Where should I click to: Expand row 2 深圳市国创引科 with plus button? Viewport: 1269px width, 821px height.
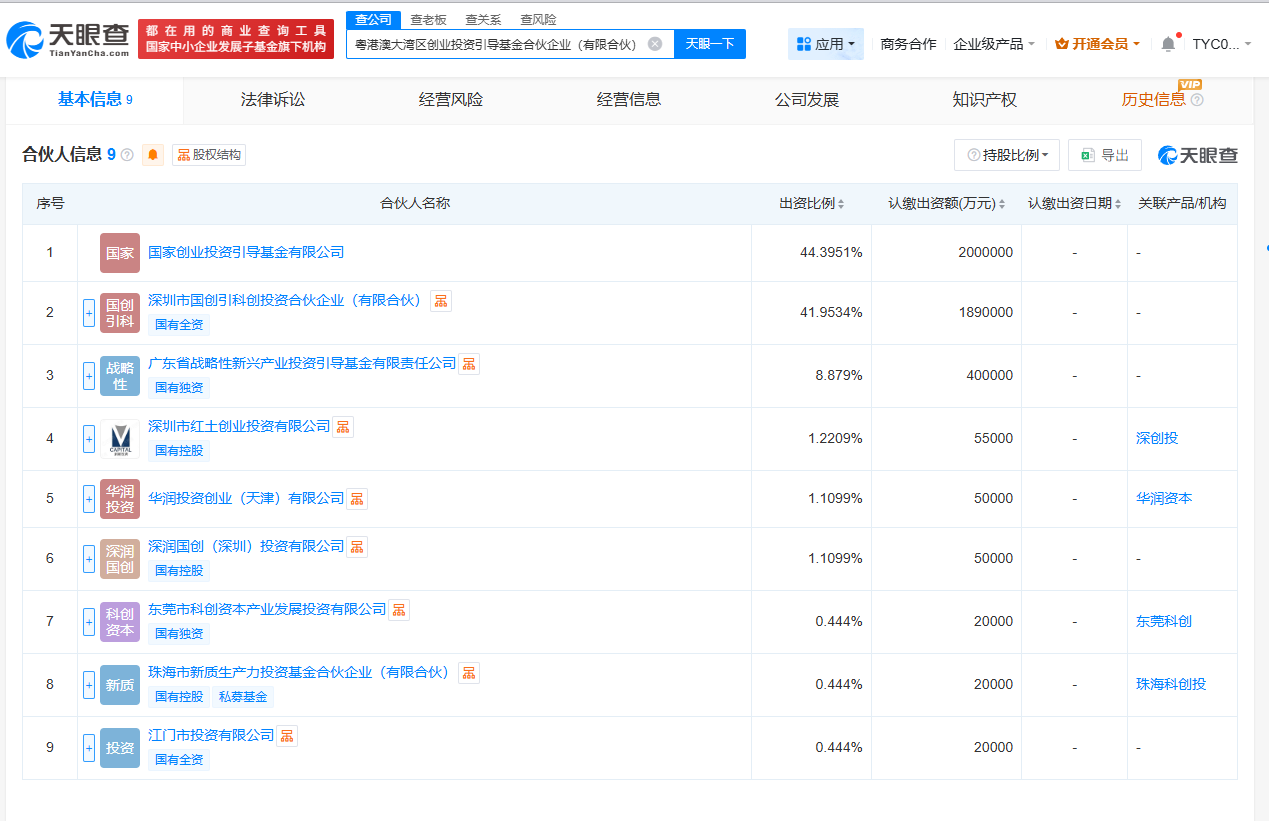(x=89, y=313)
